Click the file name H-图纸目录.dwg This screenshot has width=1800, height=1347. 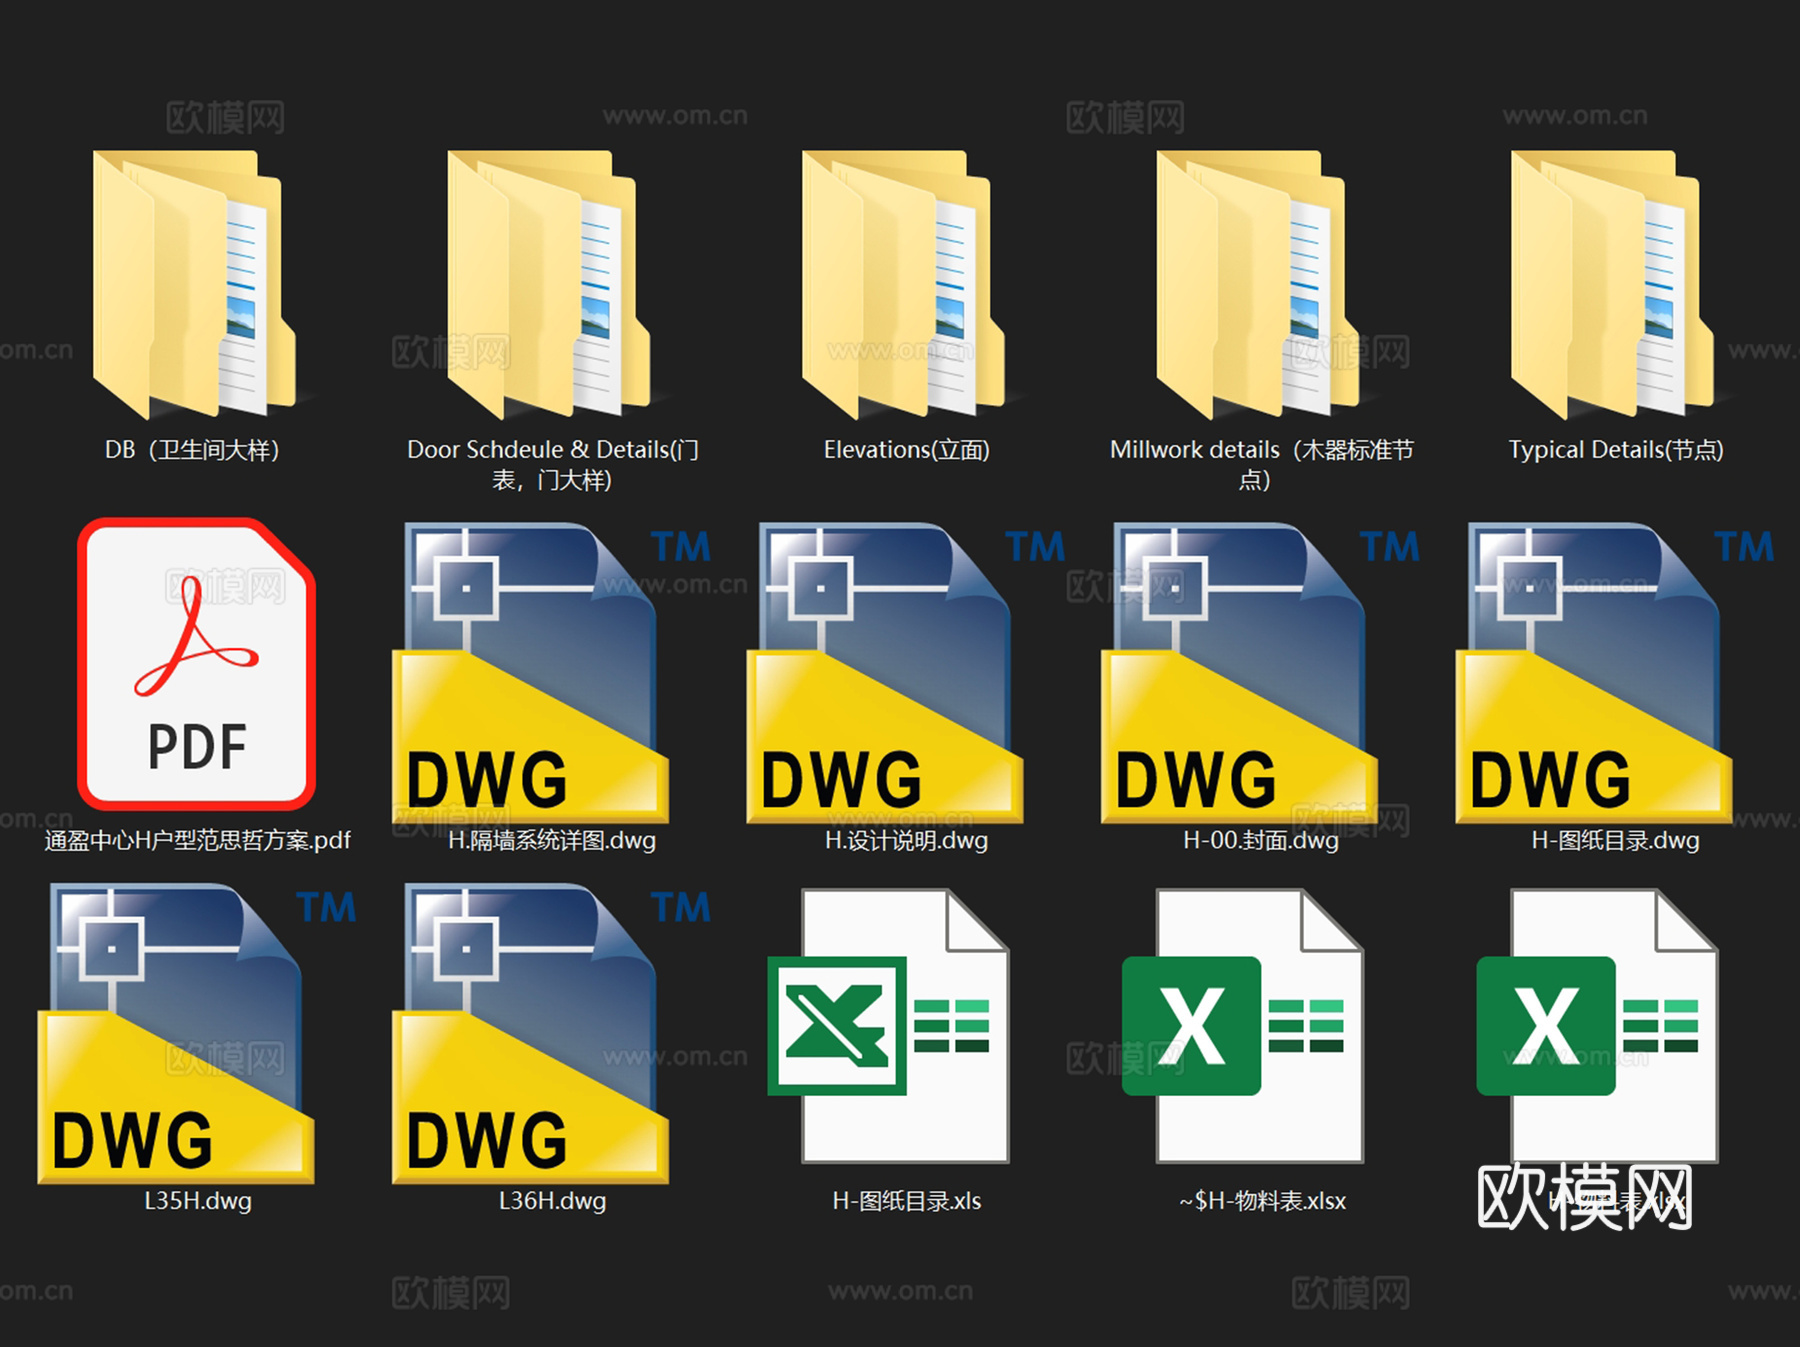[x=1616, y=840]
